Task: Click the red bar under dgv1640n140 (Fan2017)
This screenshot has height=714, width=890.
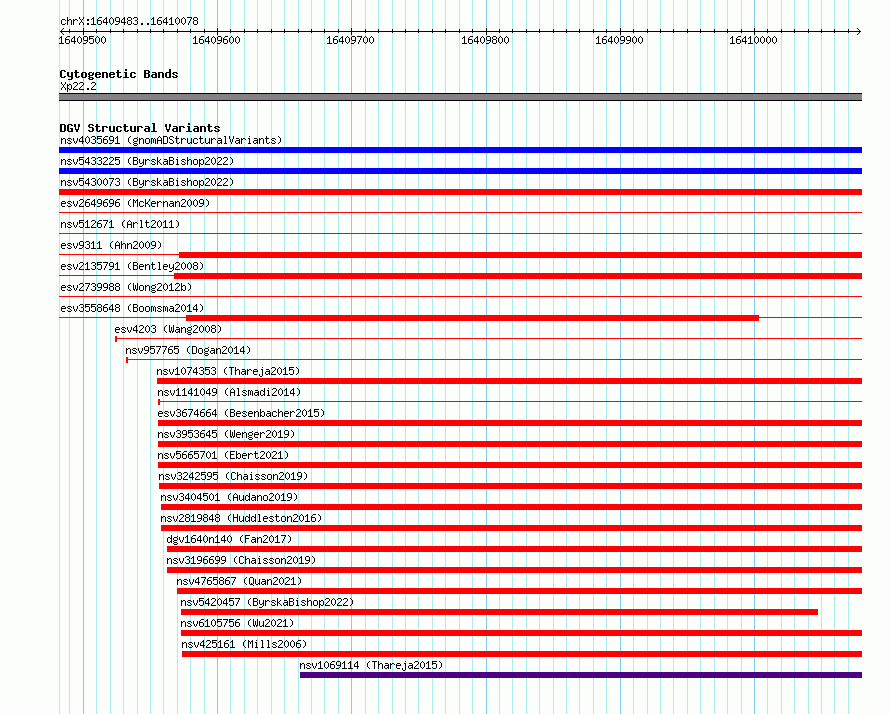Action: pyautogui.click(x=514, y=549)
